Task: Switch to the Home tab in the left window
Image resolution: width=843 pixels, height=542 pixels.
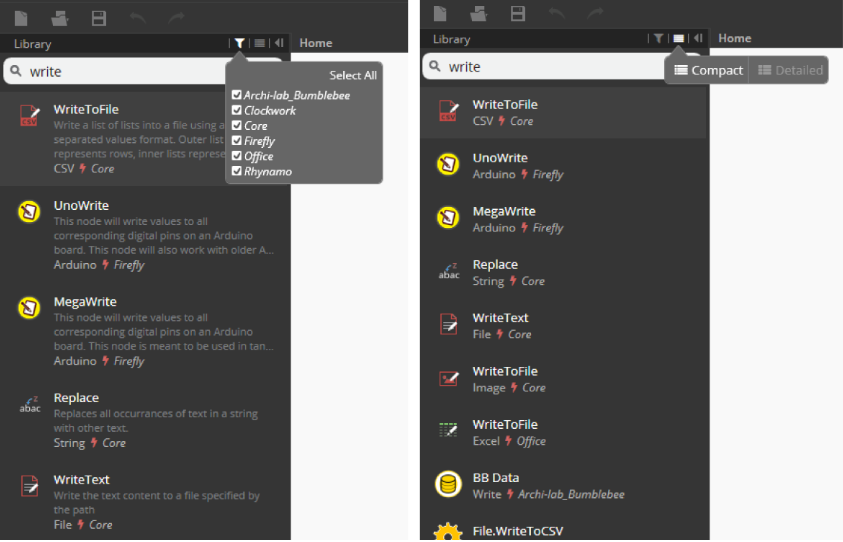Action: tap(316, 43)
